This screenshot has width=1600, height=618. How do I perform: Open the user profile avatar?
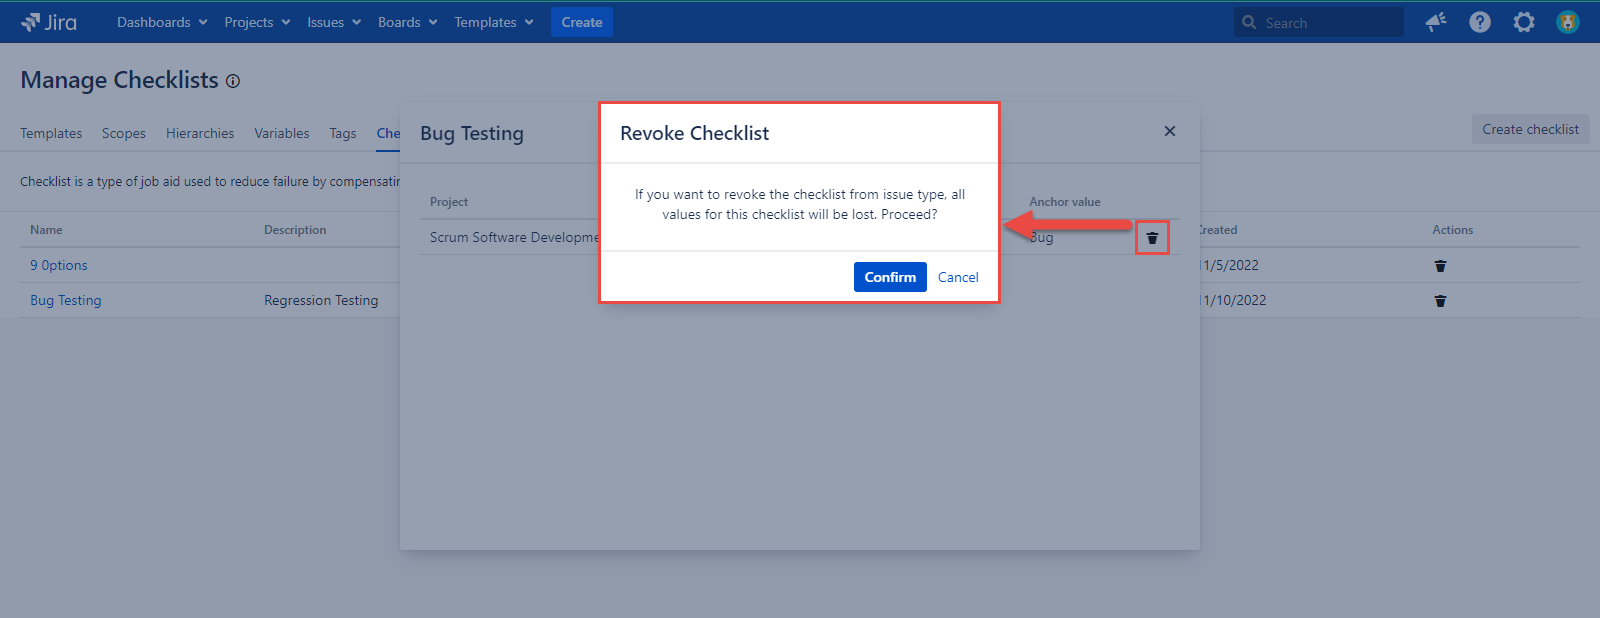[1567, 22]
